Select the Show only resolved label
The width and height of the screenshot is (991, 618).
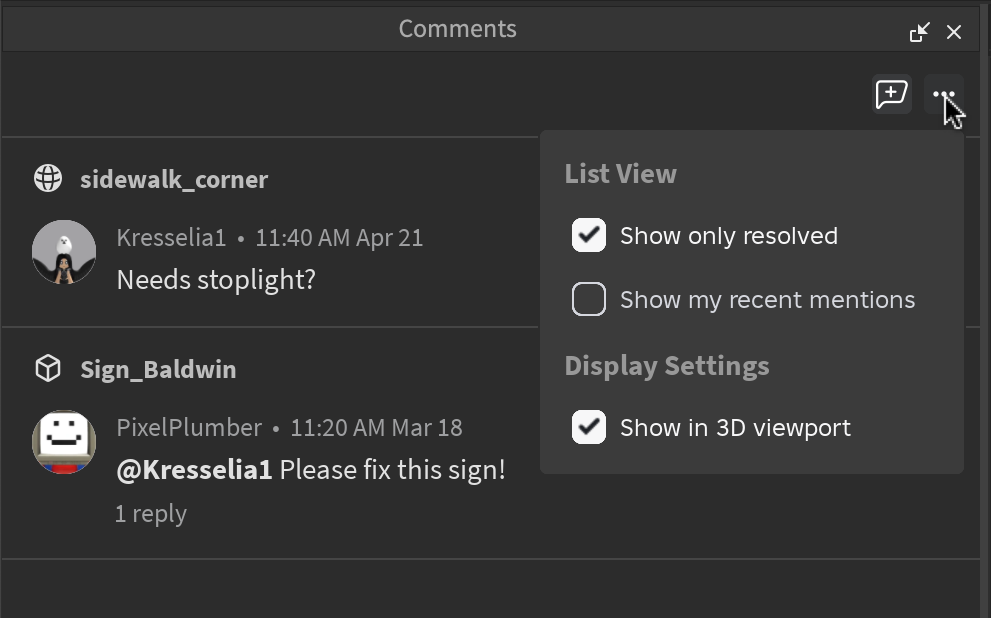click(729, 236)
